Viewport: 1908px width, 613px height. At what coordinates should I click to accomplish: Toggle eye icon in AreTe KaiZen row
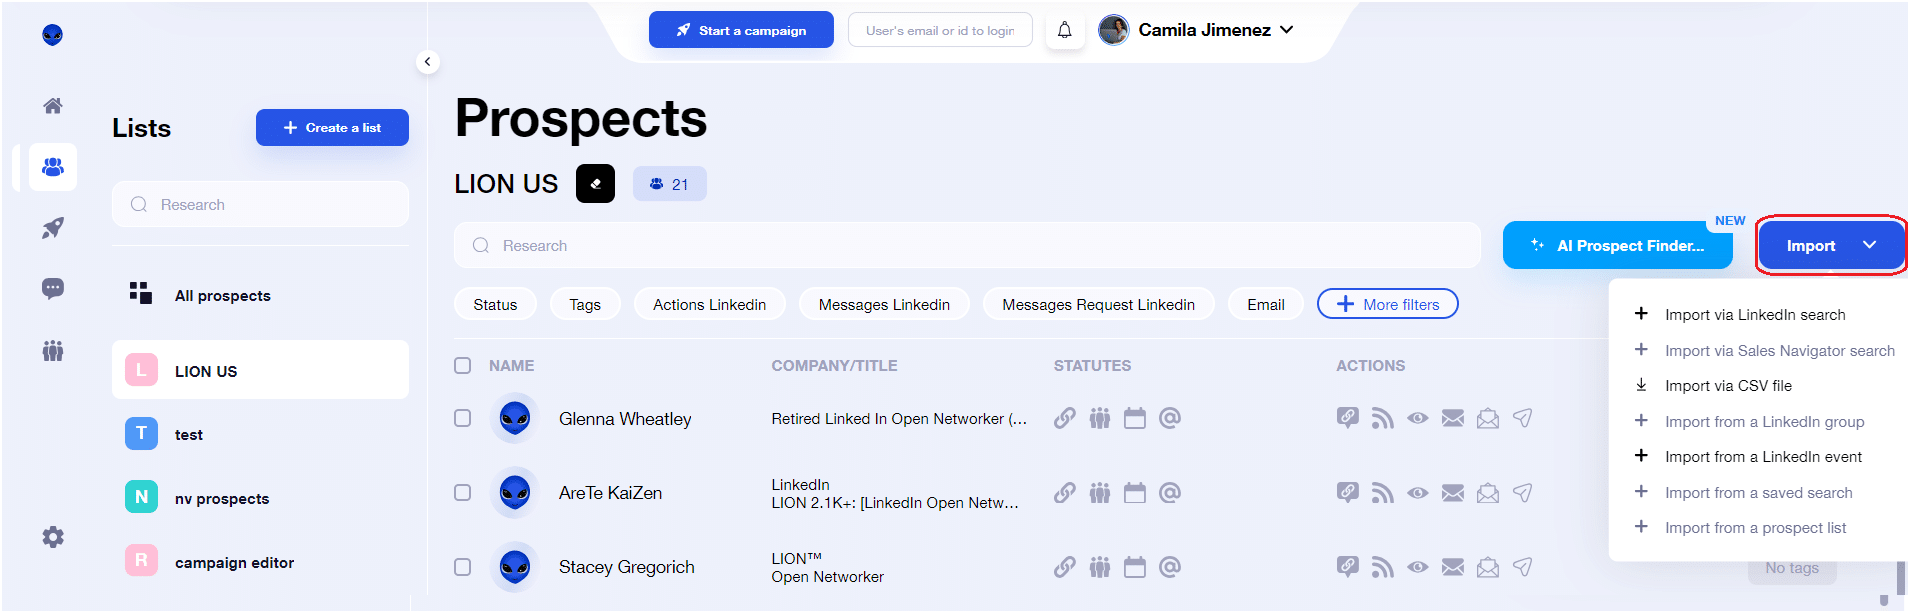coord(1417,493)
